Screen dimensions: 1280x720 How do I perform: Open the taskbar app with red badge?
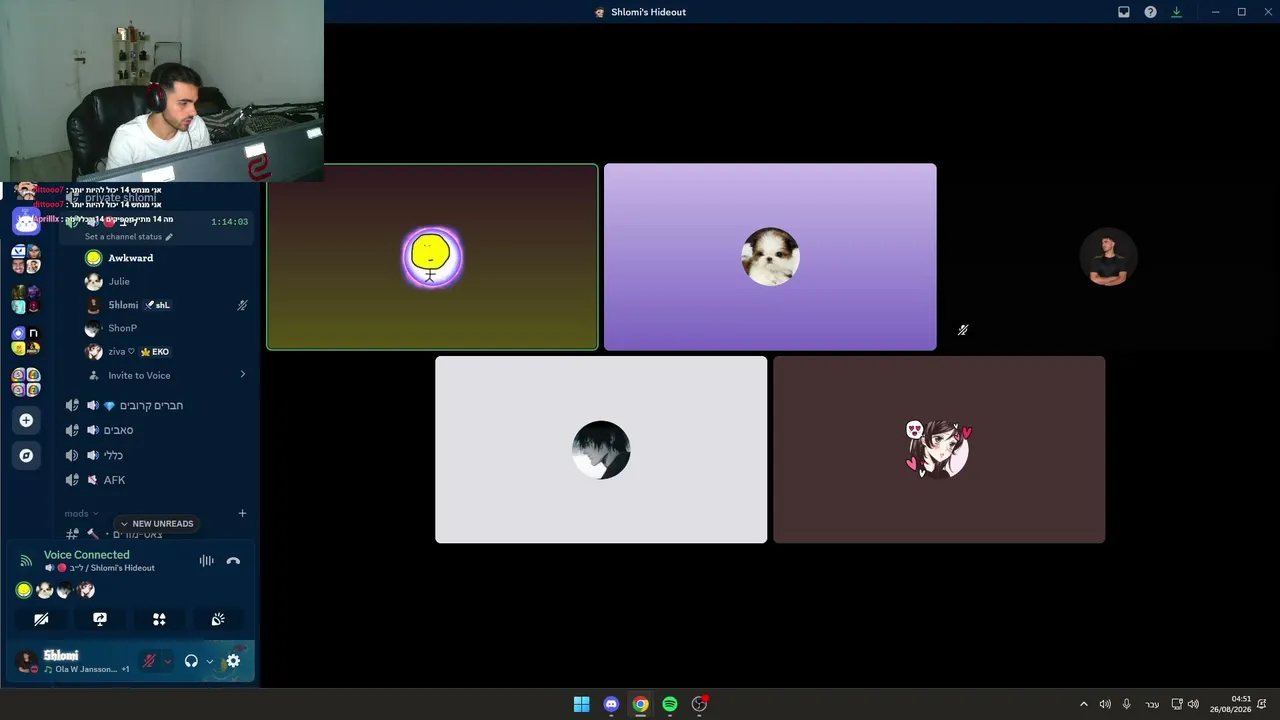[699, 704]
